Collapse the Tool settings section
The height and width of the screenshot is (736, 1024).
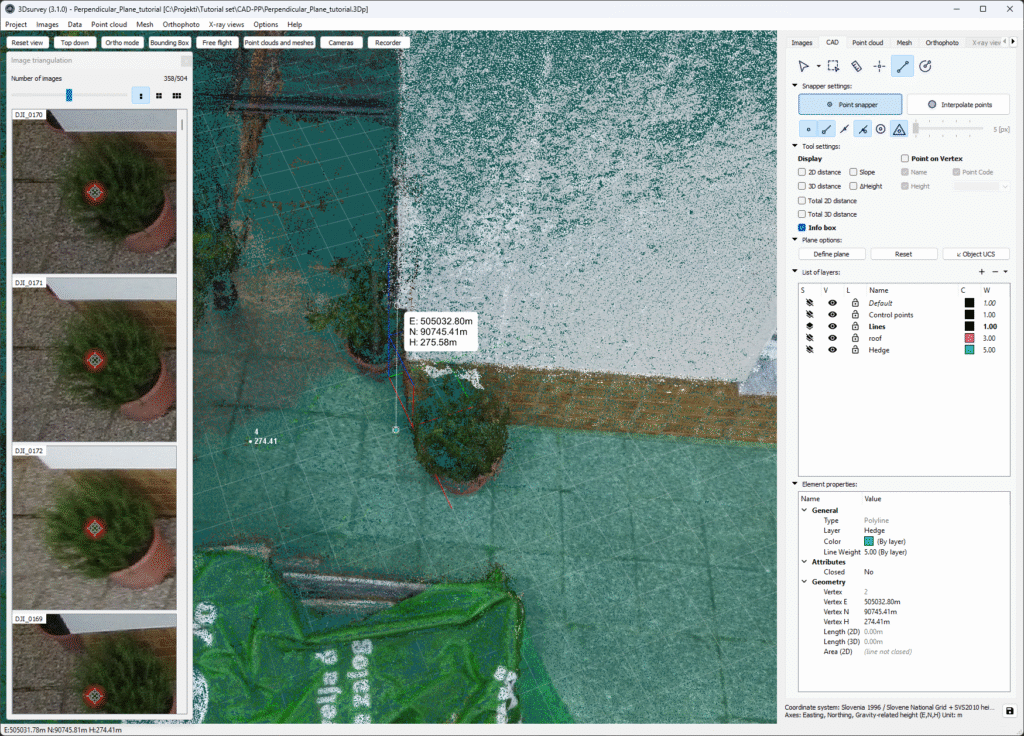click(795, 146)
